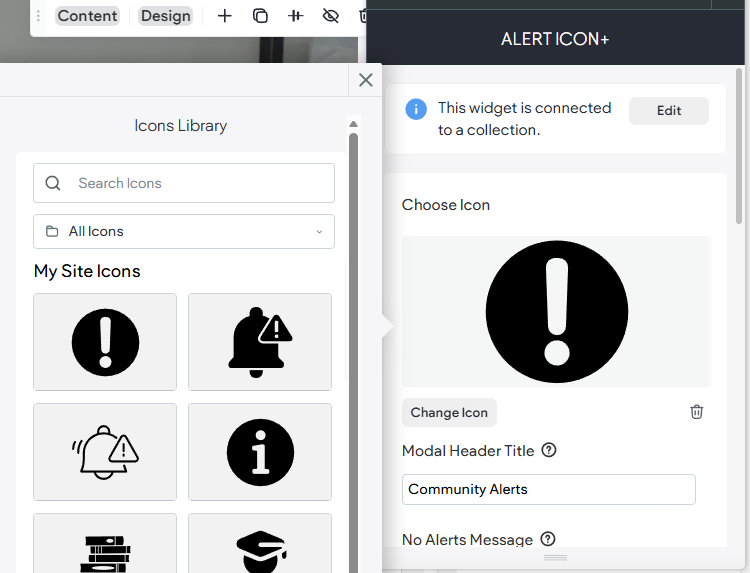This screenshot has height=573, width=750.
Task: Switch to the Content tab
Action: tap(87, 16)
